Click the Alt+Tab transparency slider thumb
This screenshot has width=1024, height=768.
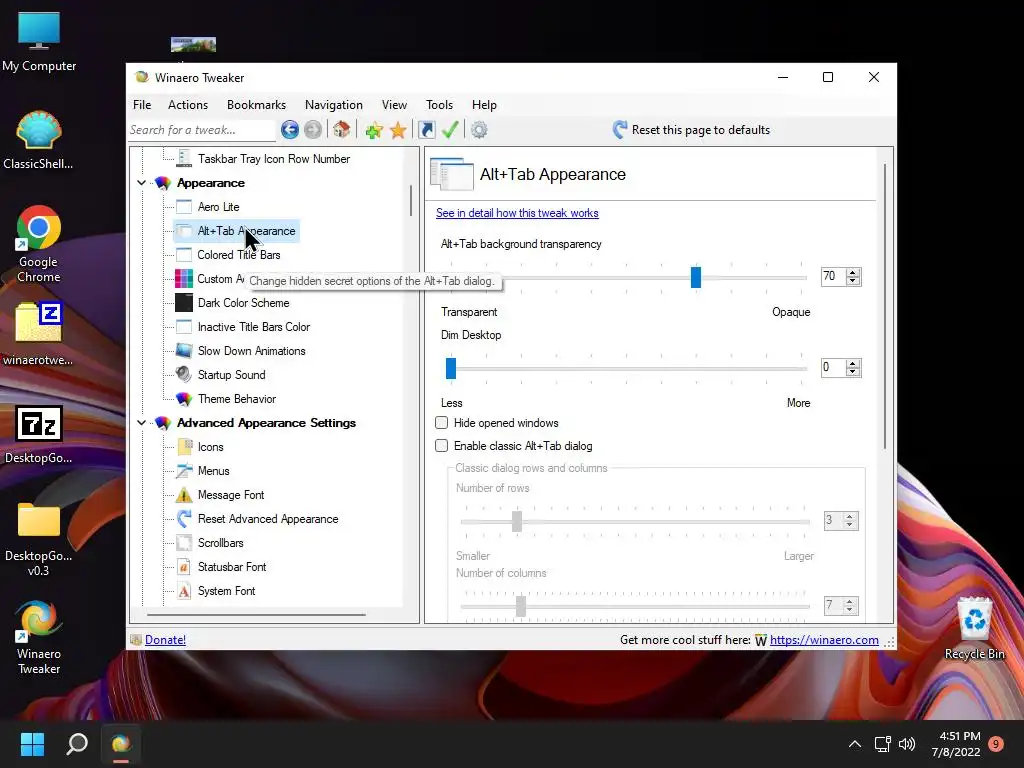[x=696, y=277]
